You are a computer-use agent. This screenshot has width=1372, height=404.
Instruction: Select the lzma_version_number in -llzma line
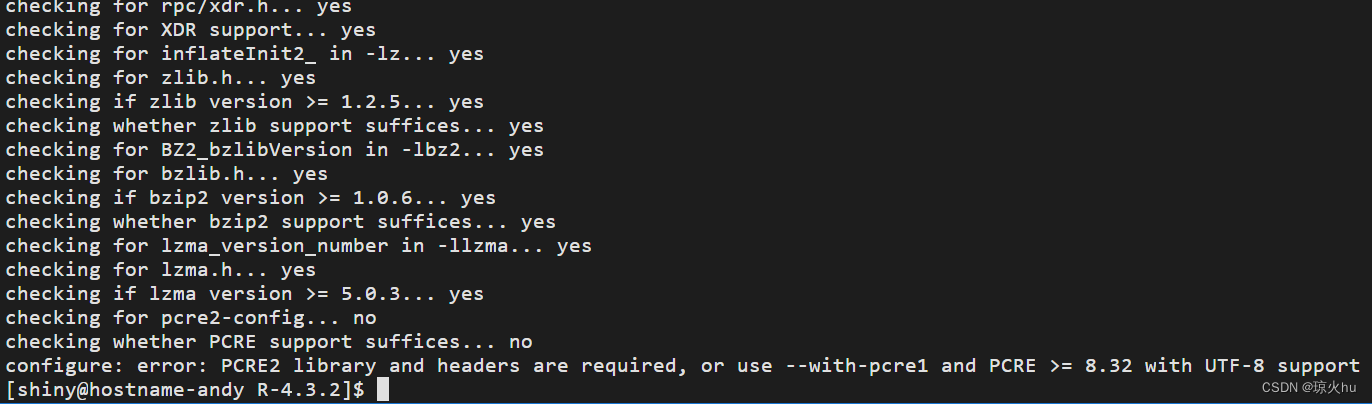[298, 246]
